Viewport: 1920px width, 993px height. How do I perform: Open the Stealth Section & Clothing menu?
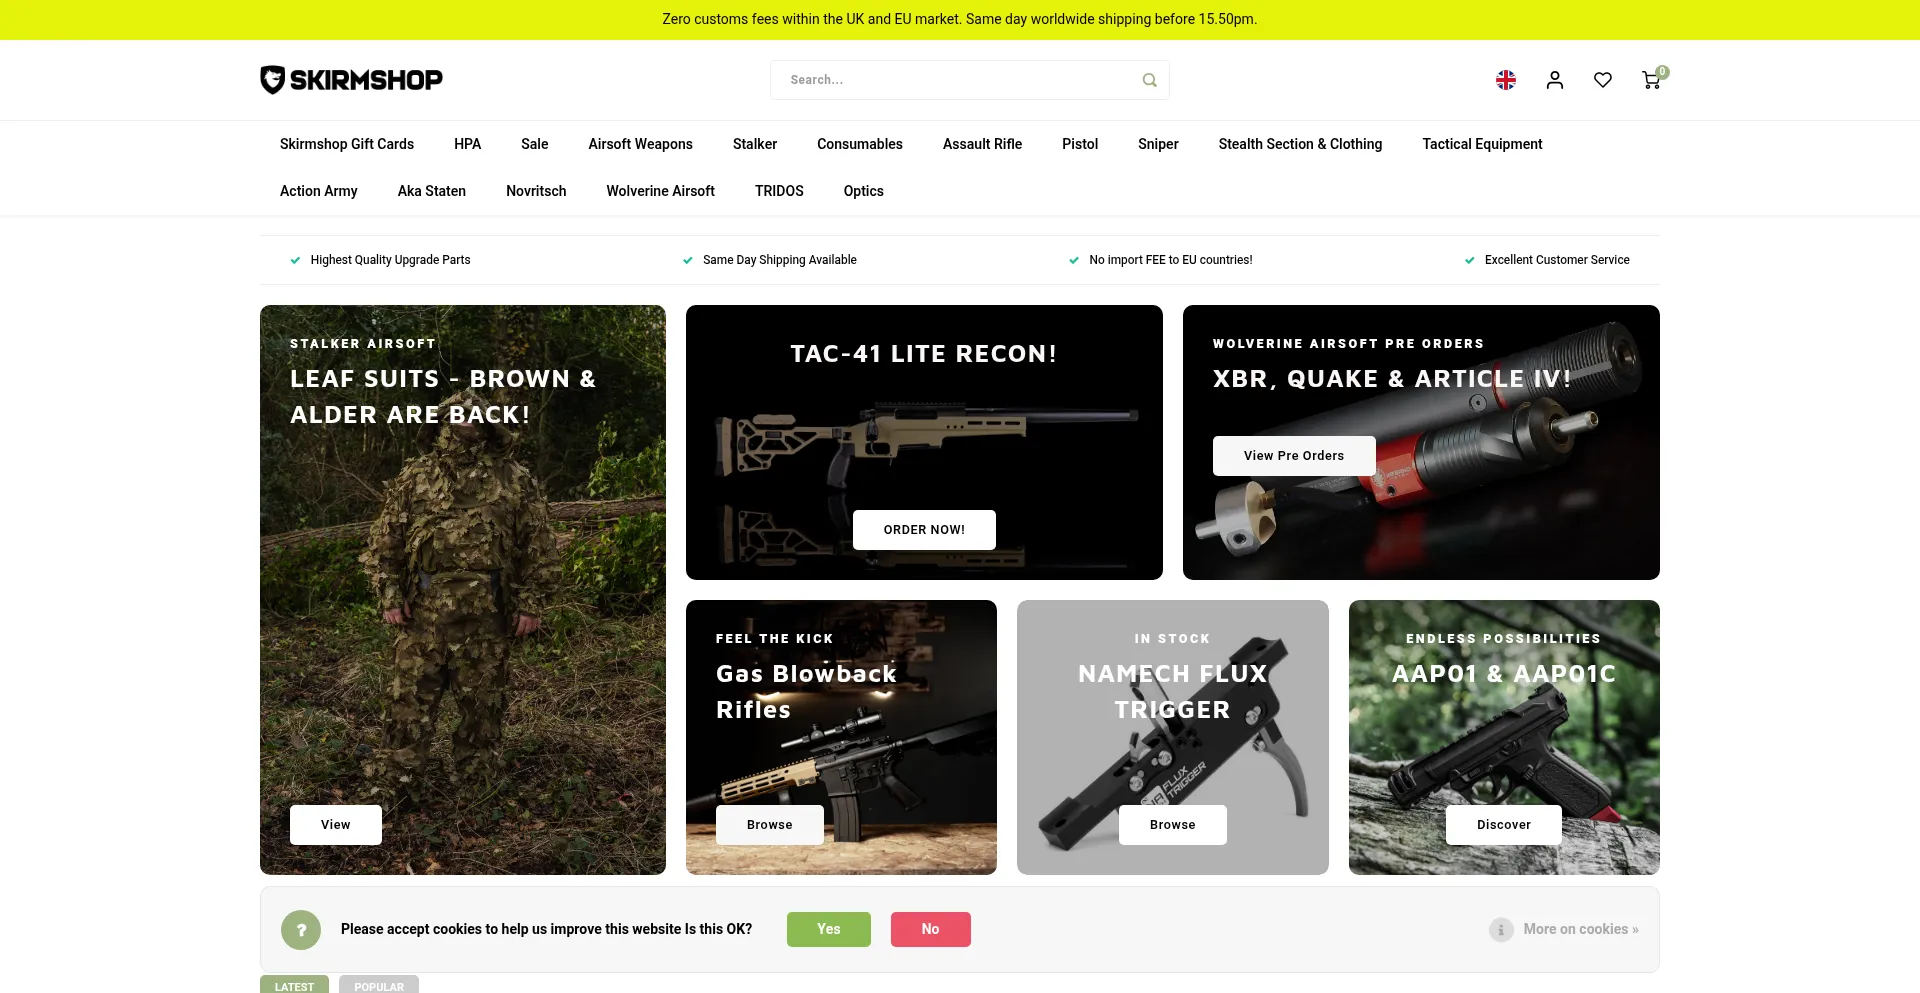pyautogui.click(x=1300, y=144)
